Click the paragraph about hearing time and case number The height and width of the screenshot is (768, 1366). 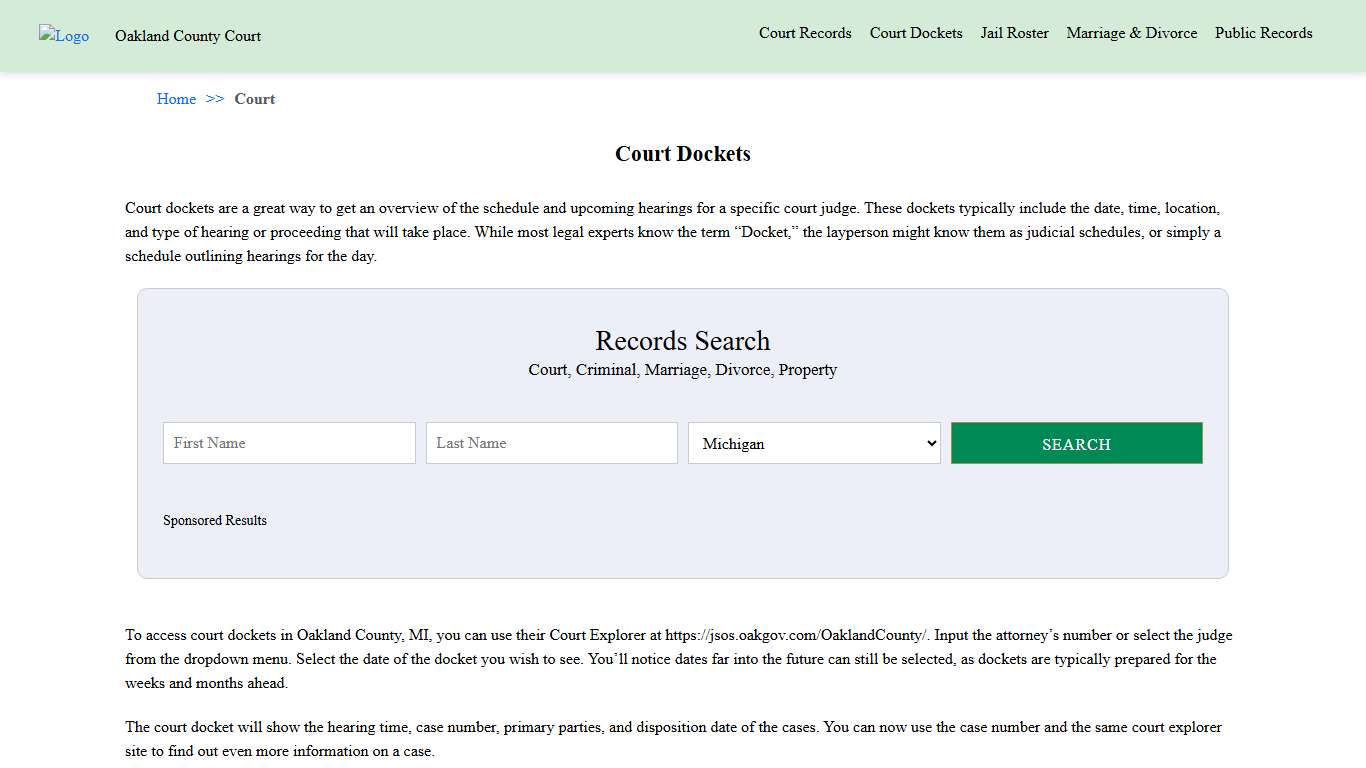pos(673,739)
